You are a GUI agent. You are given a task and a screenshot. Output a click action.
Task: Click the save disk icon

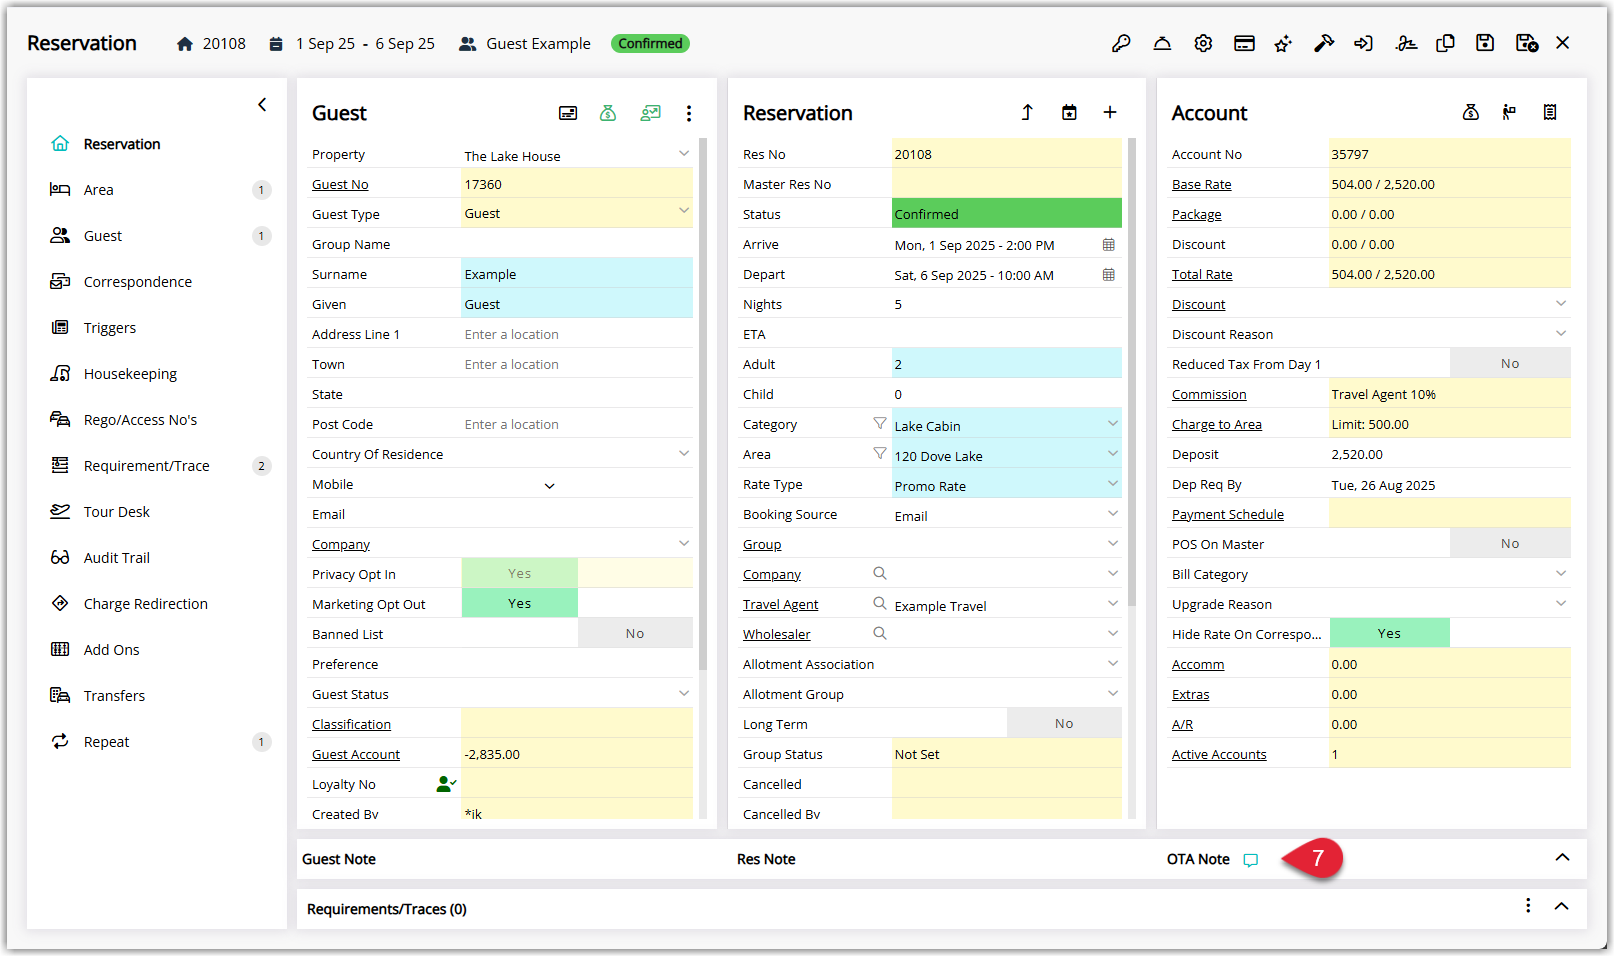[1485, 43]
